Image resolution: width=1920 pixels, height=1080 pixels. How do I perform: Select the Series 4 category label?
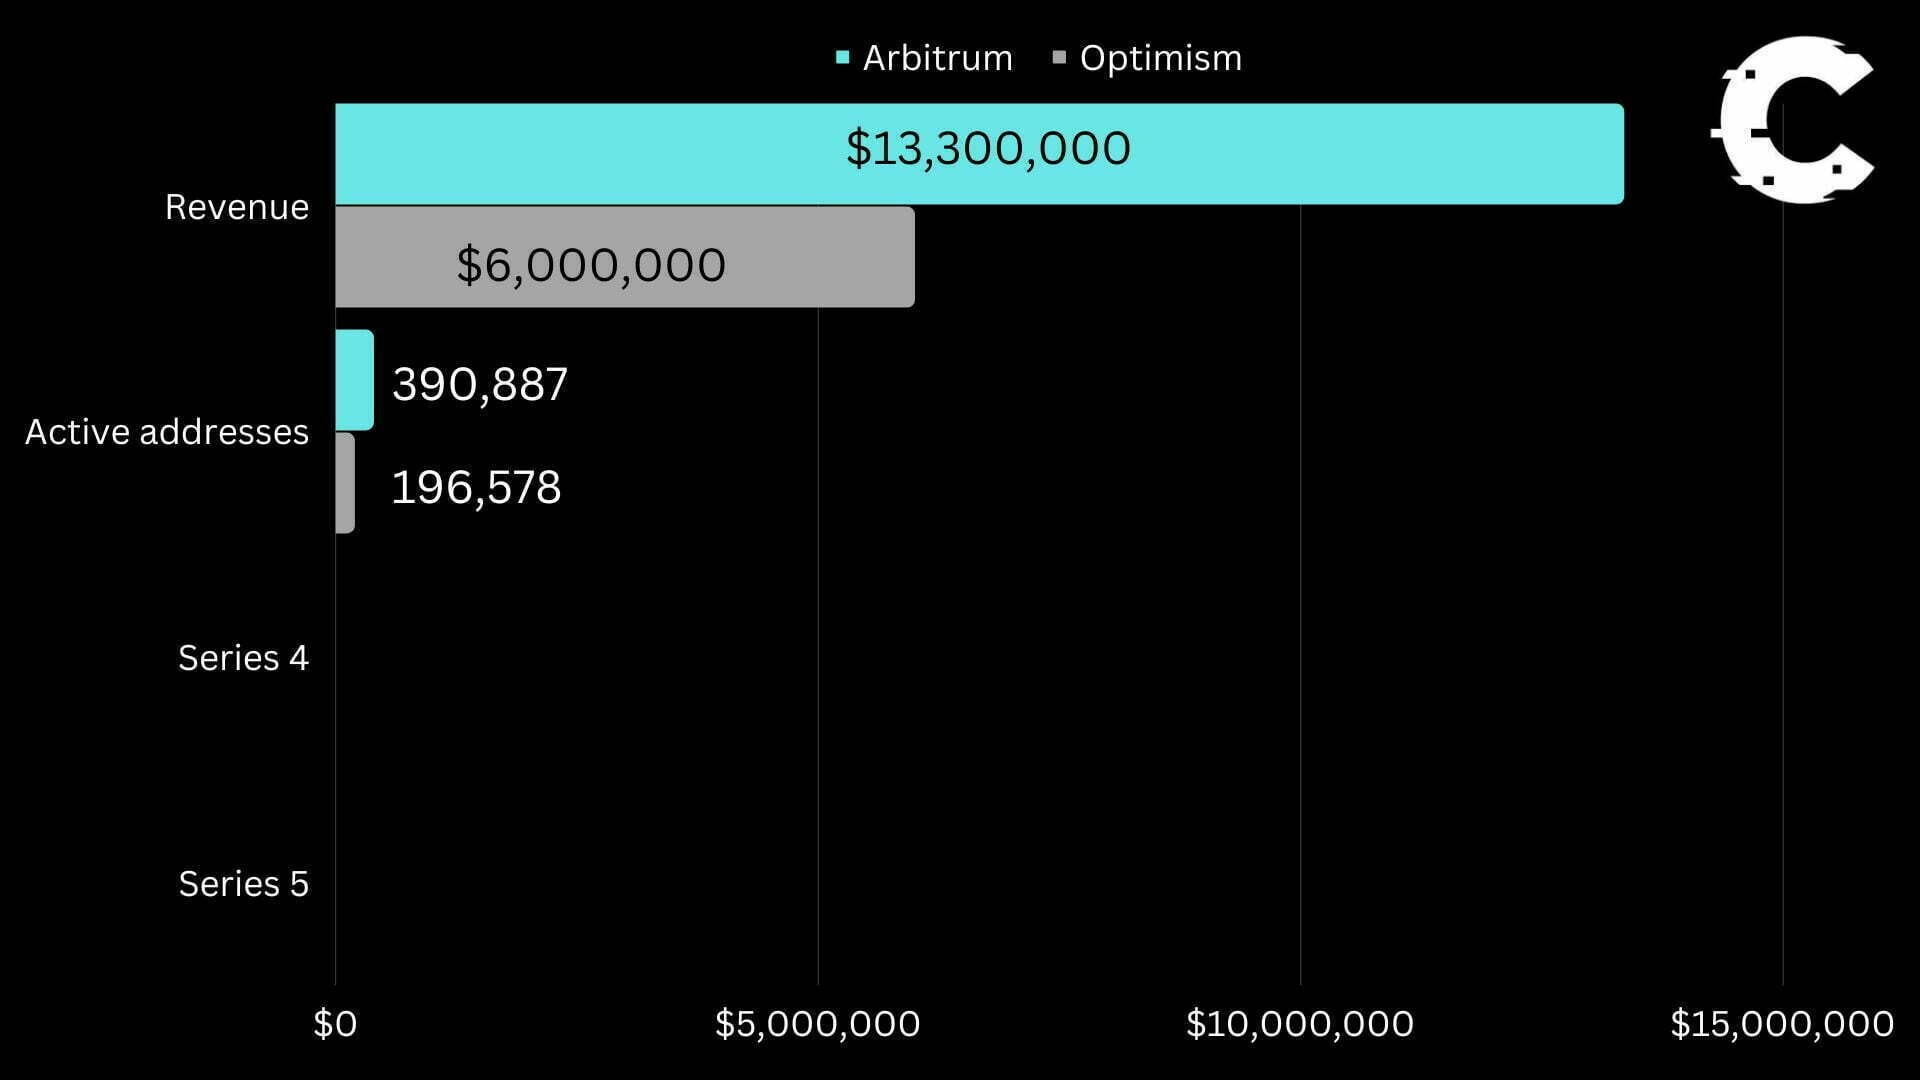coord(243,658)
